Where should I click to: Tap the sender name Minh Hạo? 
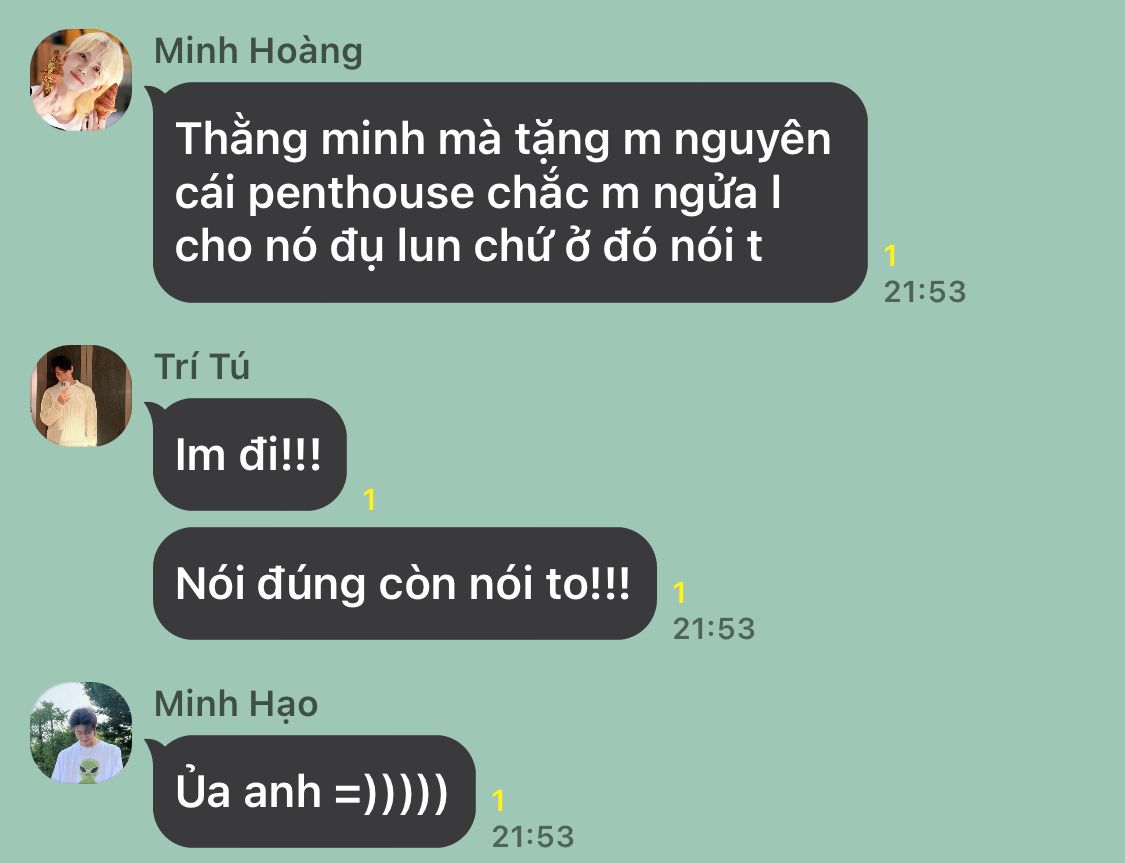coord(236,704)
